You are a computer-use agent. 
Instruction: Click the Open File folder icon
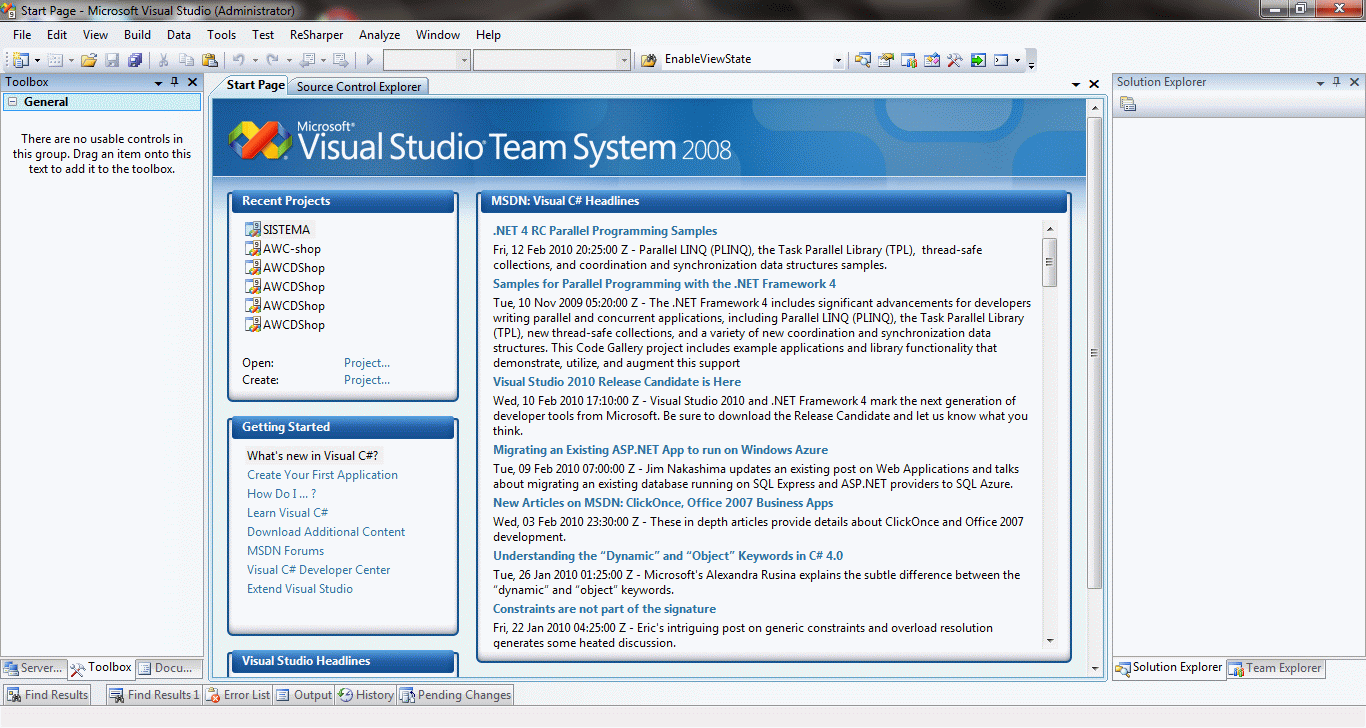(89, 60)
